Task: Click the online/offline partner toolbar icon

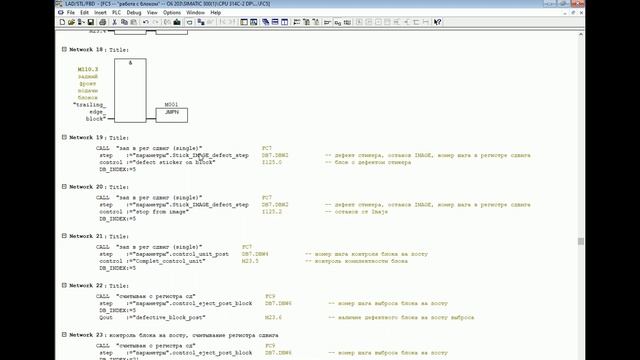Action: (201, 22)
